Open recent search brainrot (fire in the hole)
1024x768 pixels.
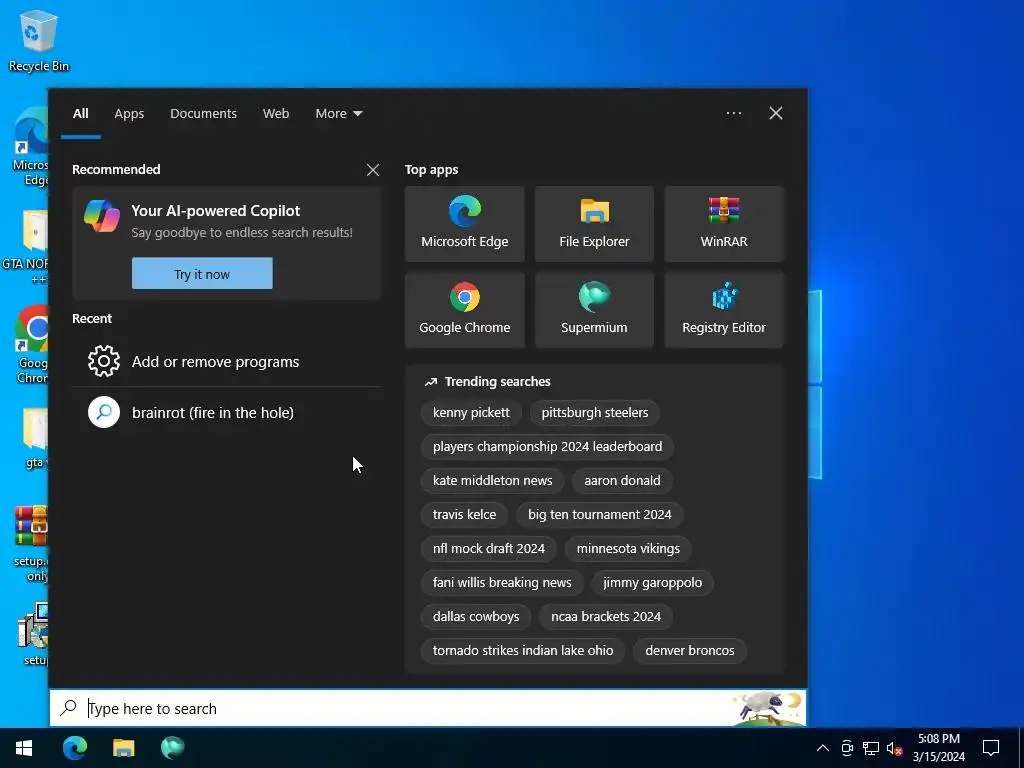[226, 412]
